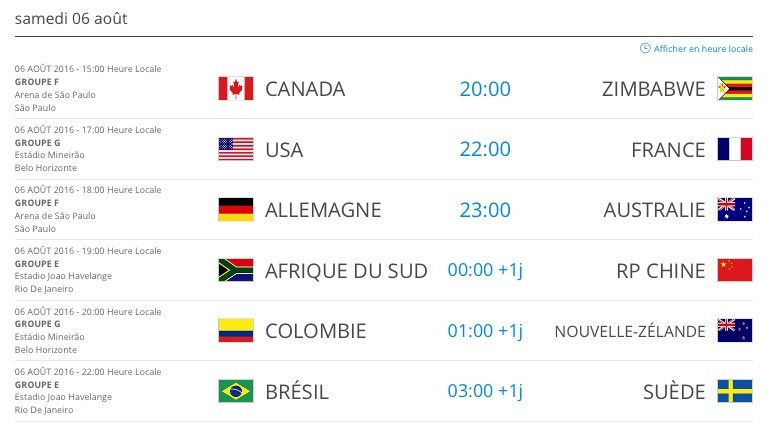768x427 pixels.
Task: Click the Canada flag icon
Action: click(235, 89)
